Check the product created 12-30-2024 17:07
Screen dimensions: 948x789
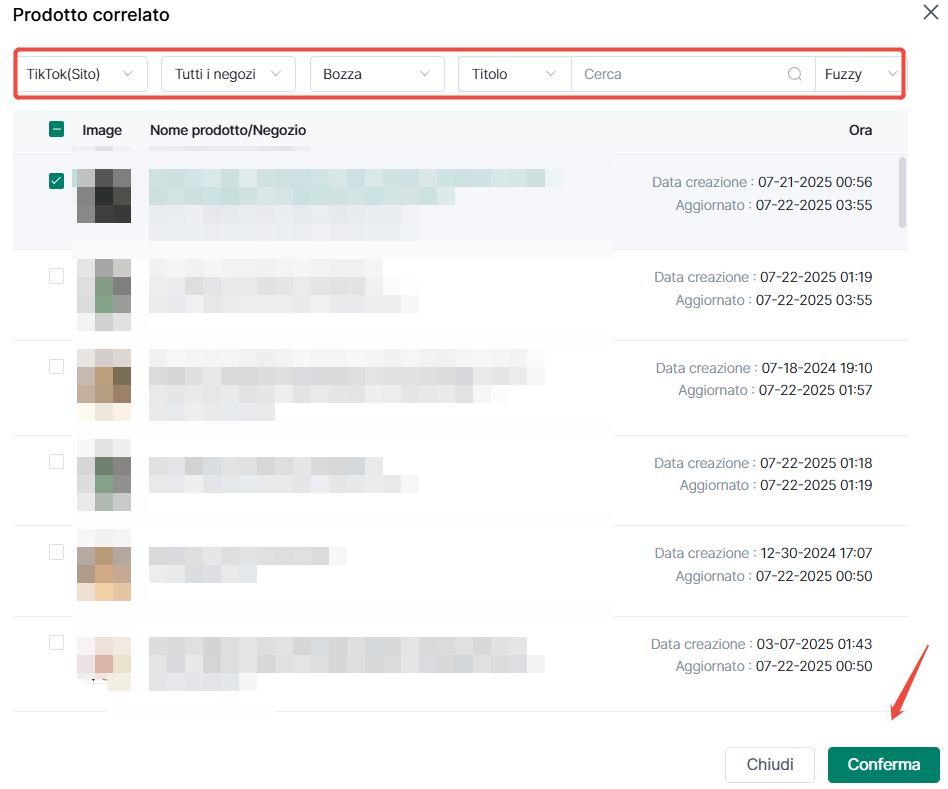tap(56, 552)
